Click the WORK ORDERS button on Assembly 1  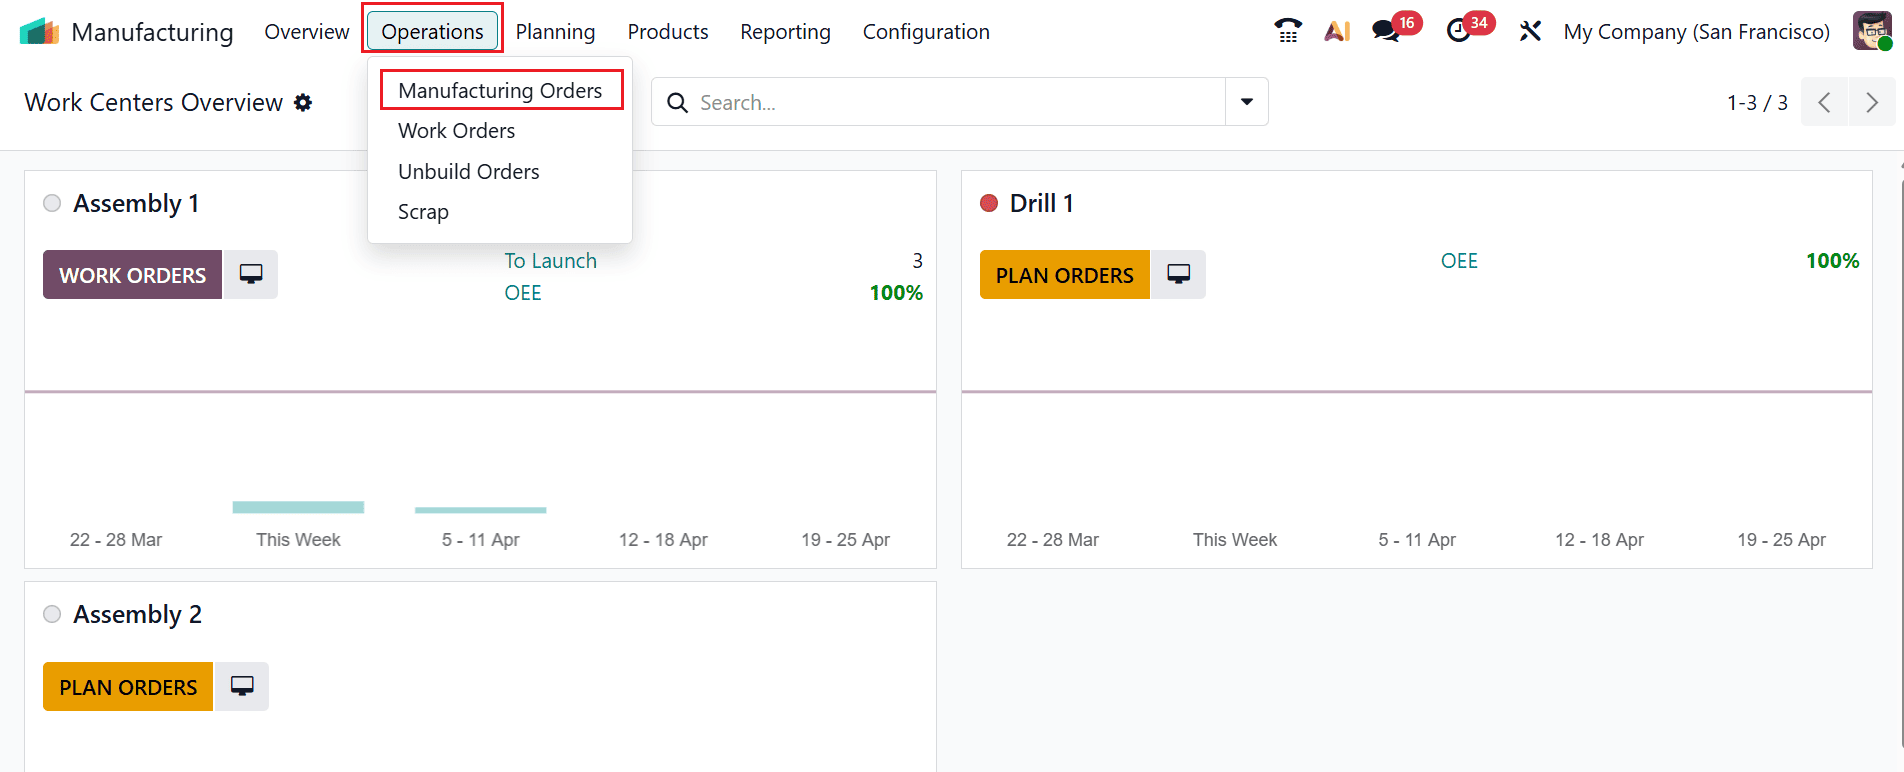pos(132,274)
